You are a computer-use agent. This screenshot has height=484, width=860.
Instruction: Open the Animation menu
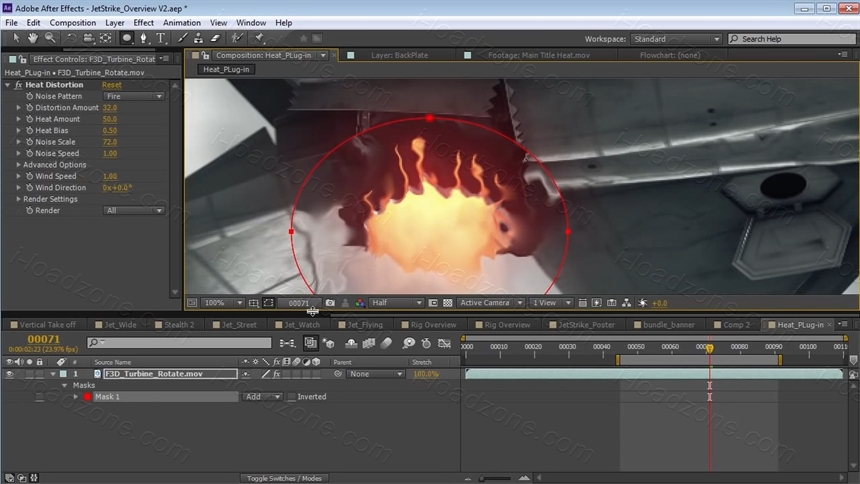[182, 22]
